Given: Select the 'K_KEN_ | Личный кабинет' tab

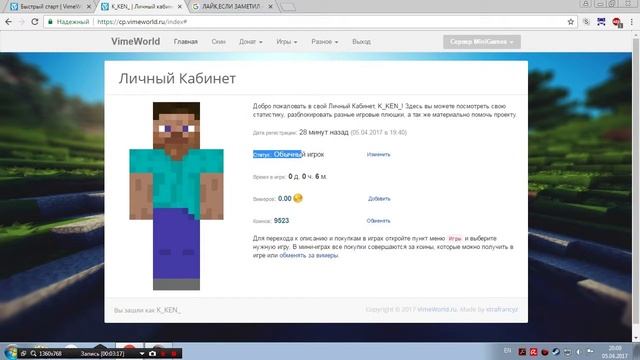Looking at the screenshot, I should tap(141, 7).
